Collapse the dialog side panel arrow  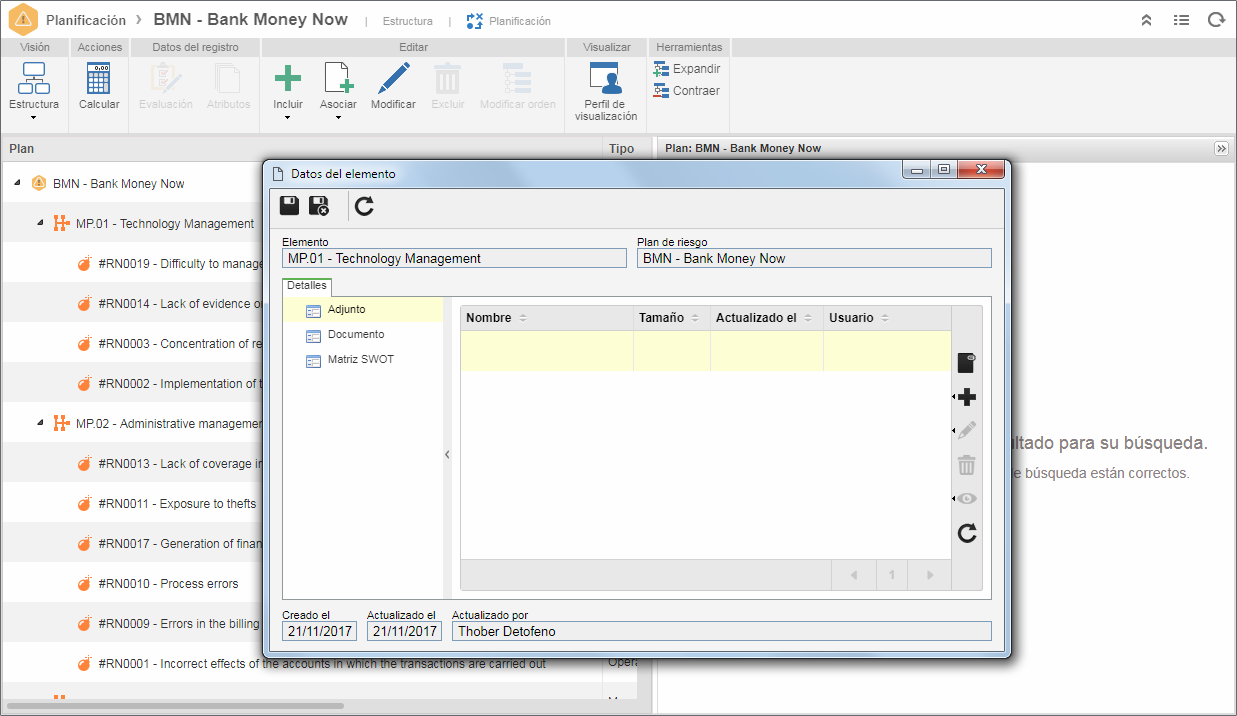[x=447, y=454]
